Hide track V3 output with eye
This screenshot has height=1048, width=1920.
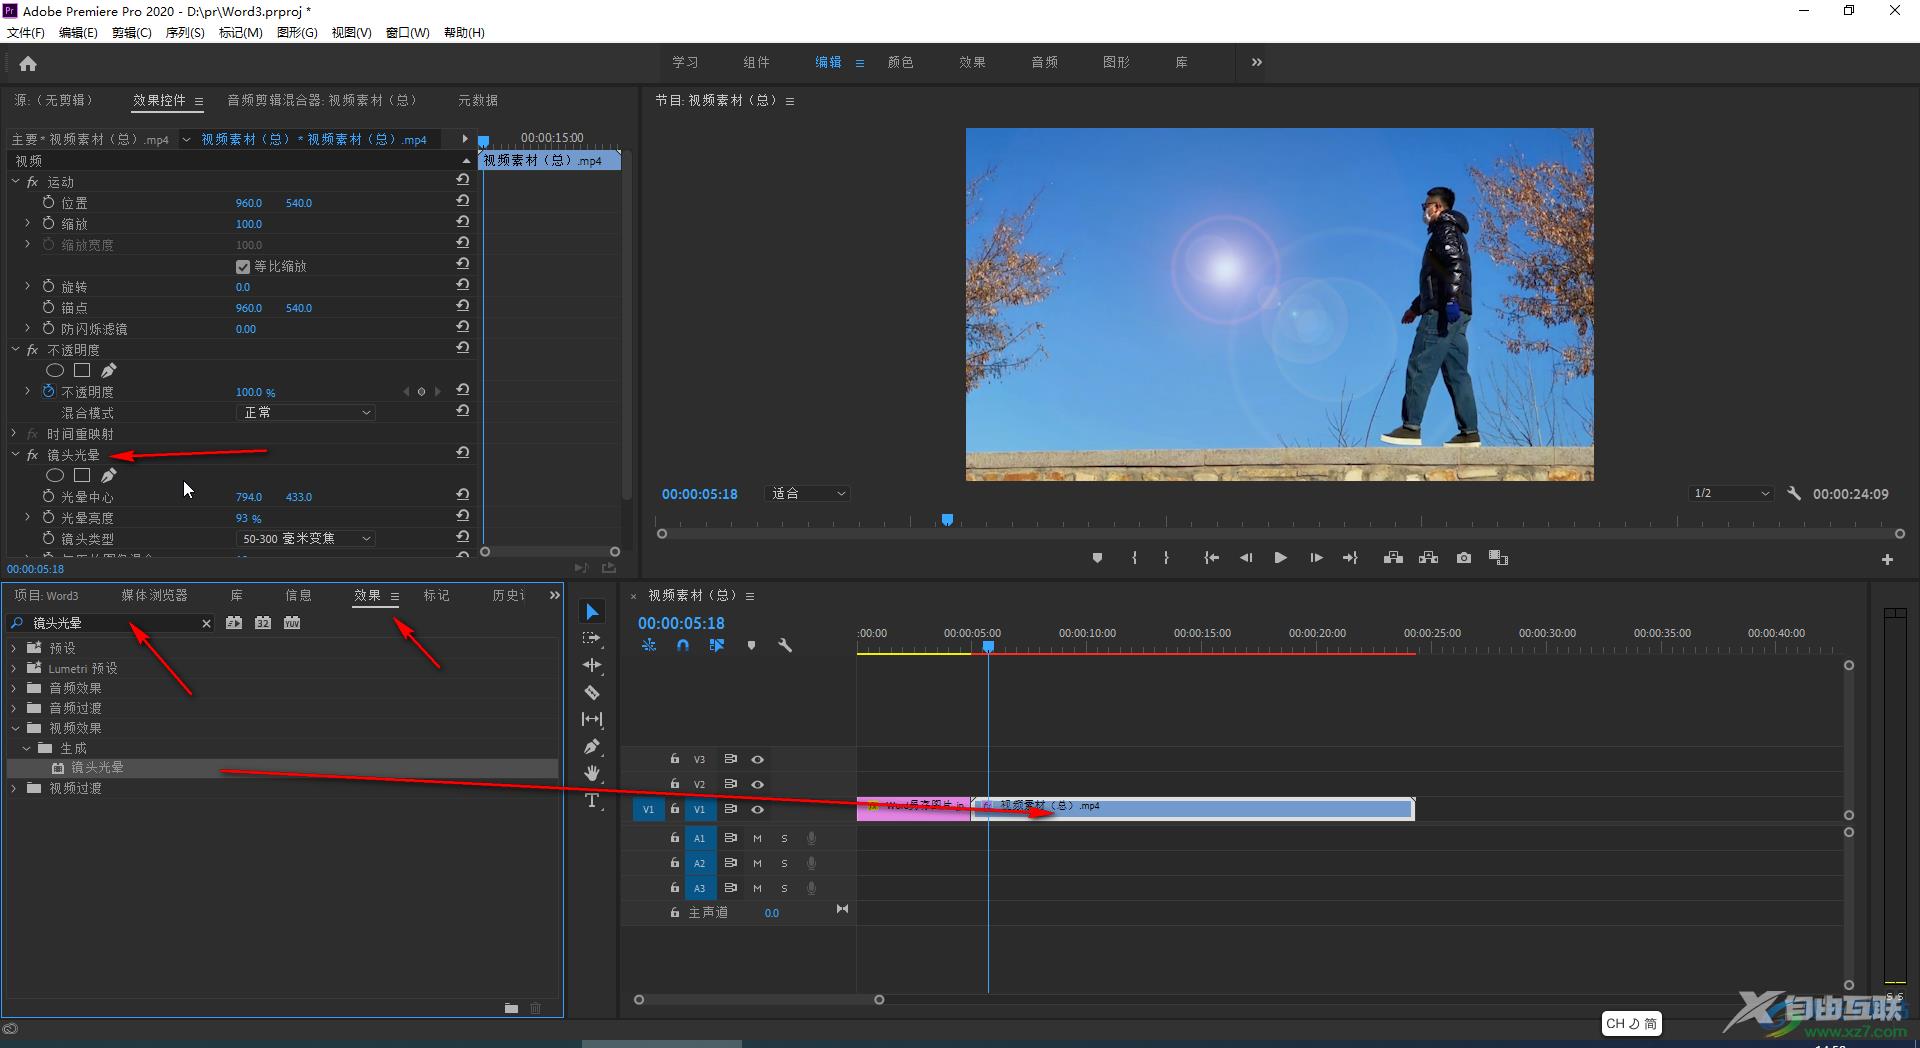(x=757, y=760)
